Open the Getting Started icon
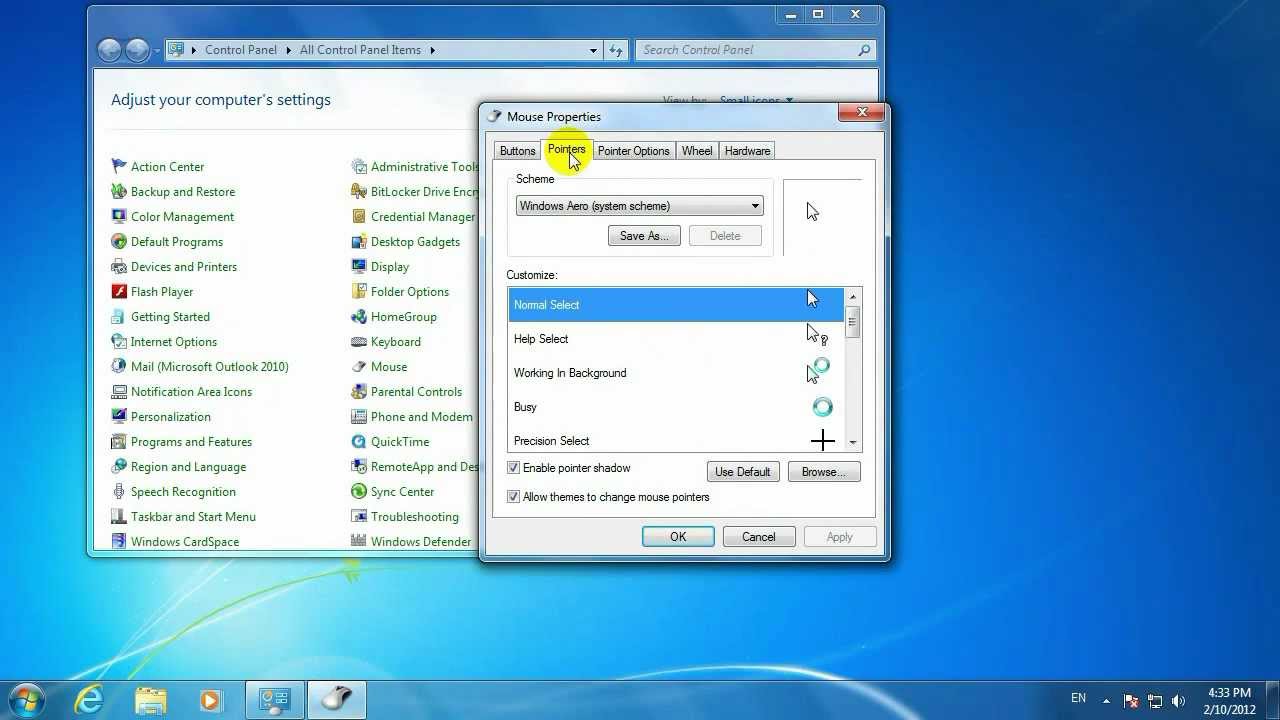The image size is (1280, 720). click(x=119, y=317)
